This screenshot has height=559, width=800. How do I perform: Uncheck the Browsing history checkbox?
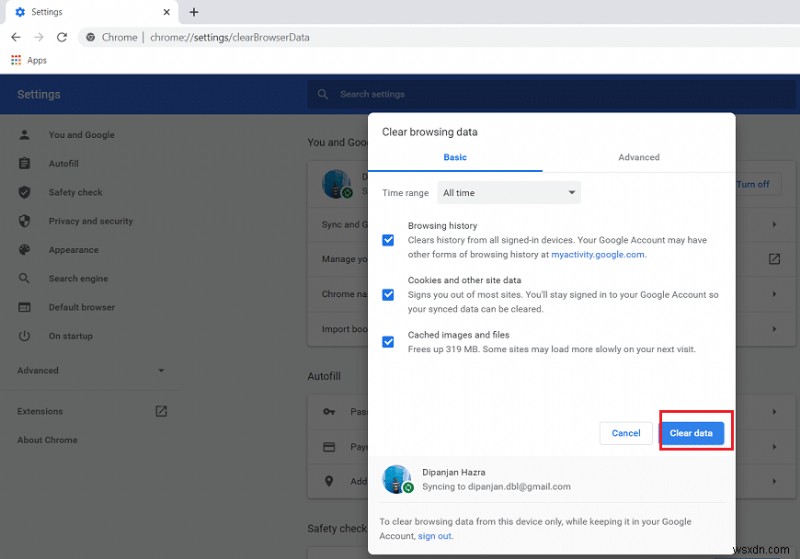click(x=388, y=240)
